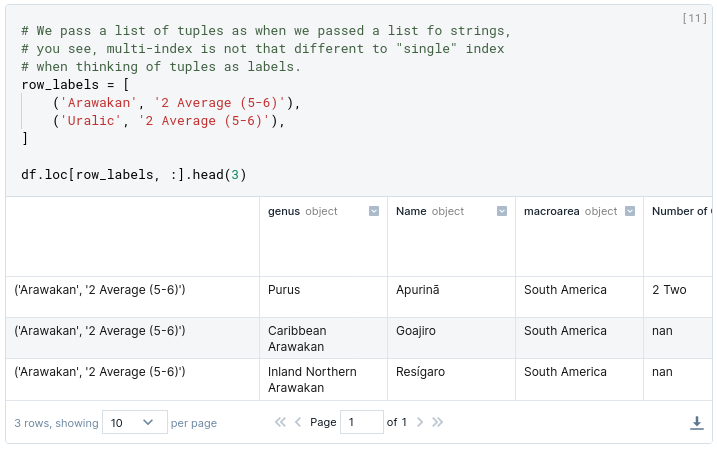
Task: Open the Name column dropdown menu
Action: 502,211
